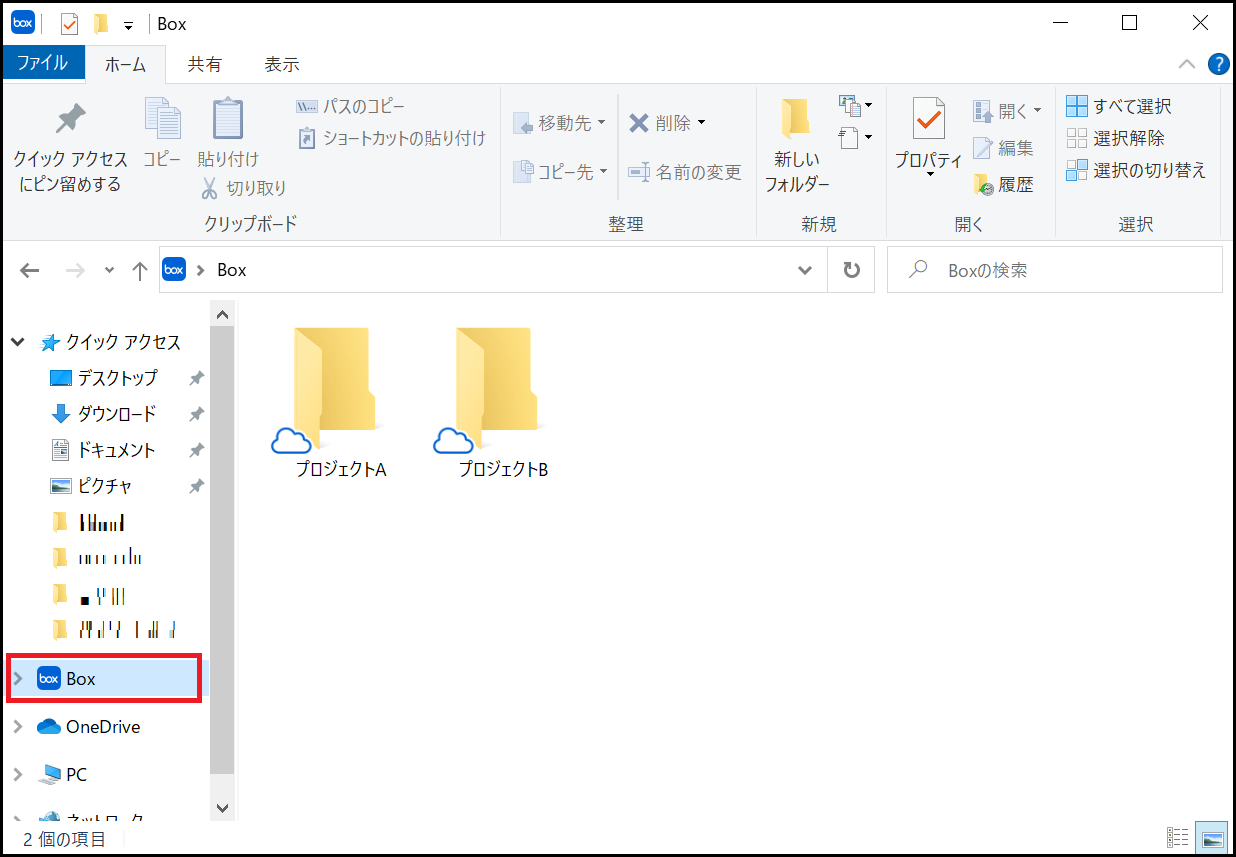
Task: Click 選択の切り替え in the ribbon
Action: pyautogui.click(x=1136, y=170)
